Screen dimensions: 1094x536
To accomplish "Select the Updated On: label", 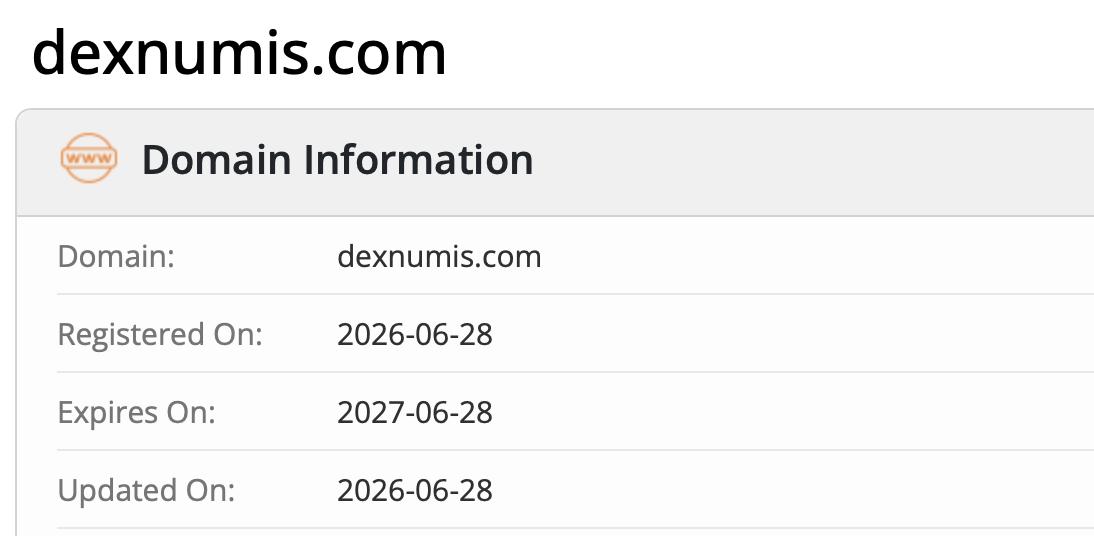I will point(147,491).
